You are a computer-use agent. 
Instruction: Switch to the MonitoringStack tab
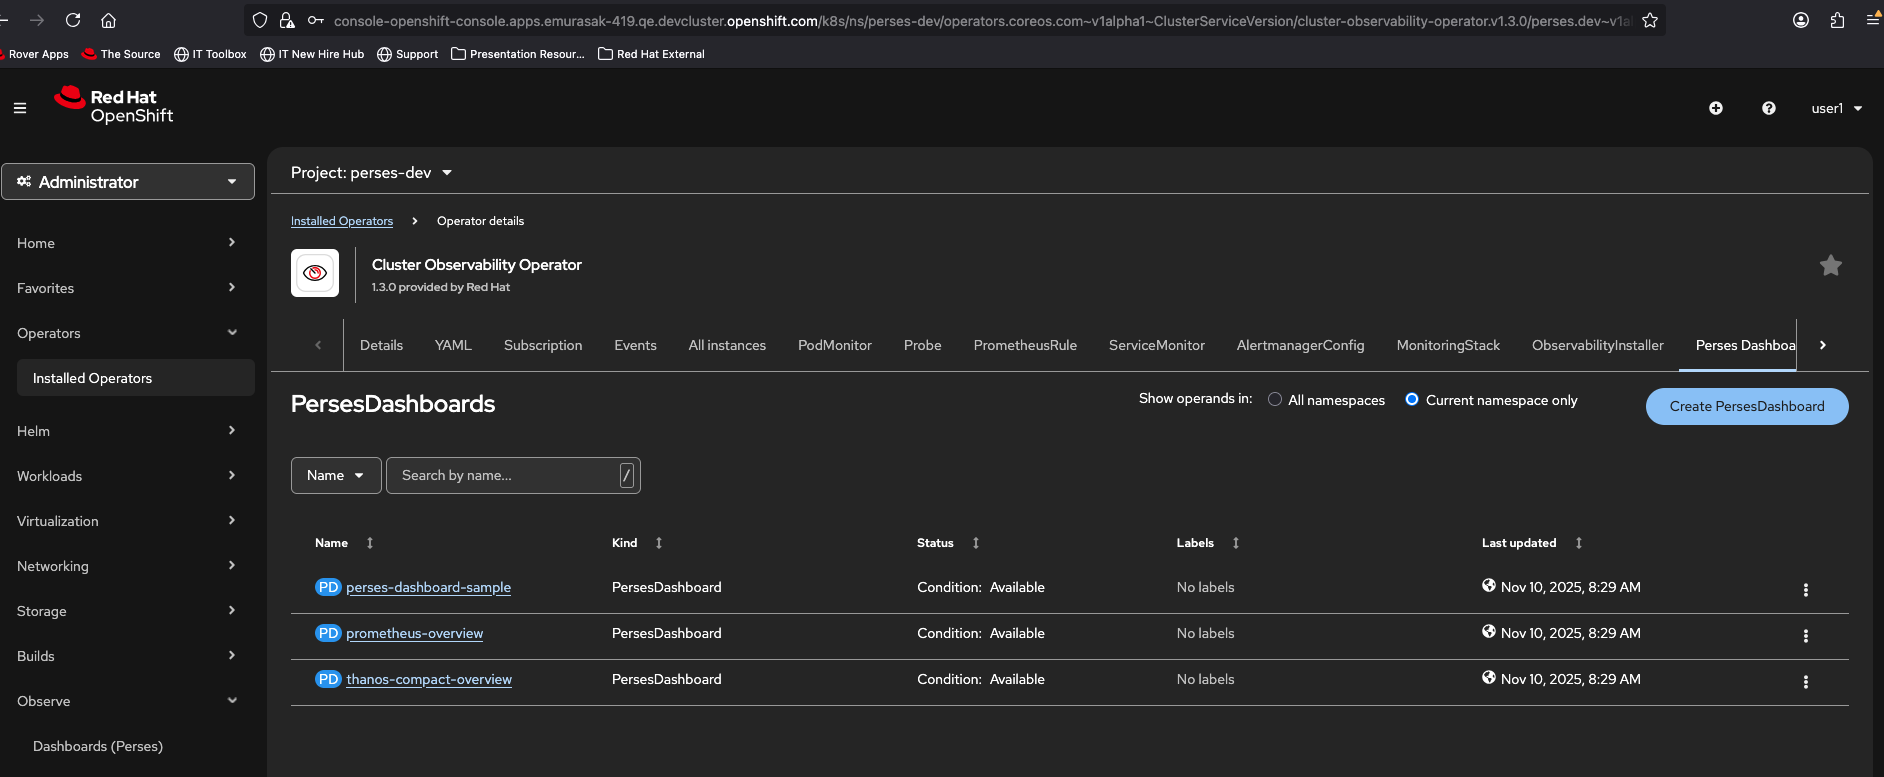tap(1447, 345)
